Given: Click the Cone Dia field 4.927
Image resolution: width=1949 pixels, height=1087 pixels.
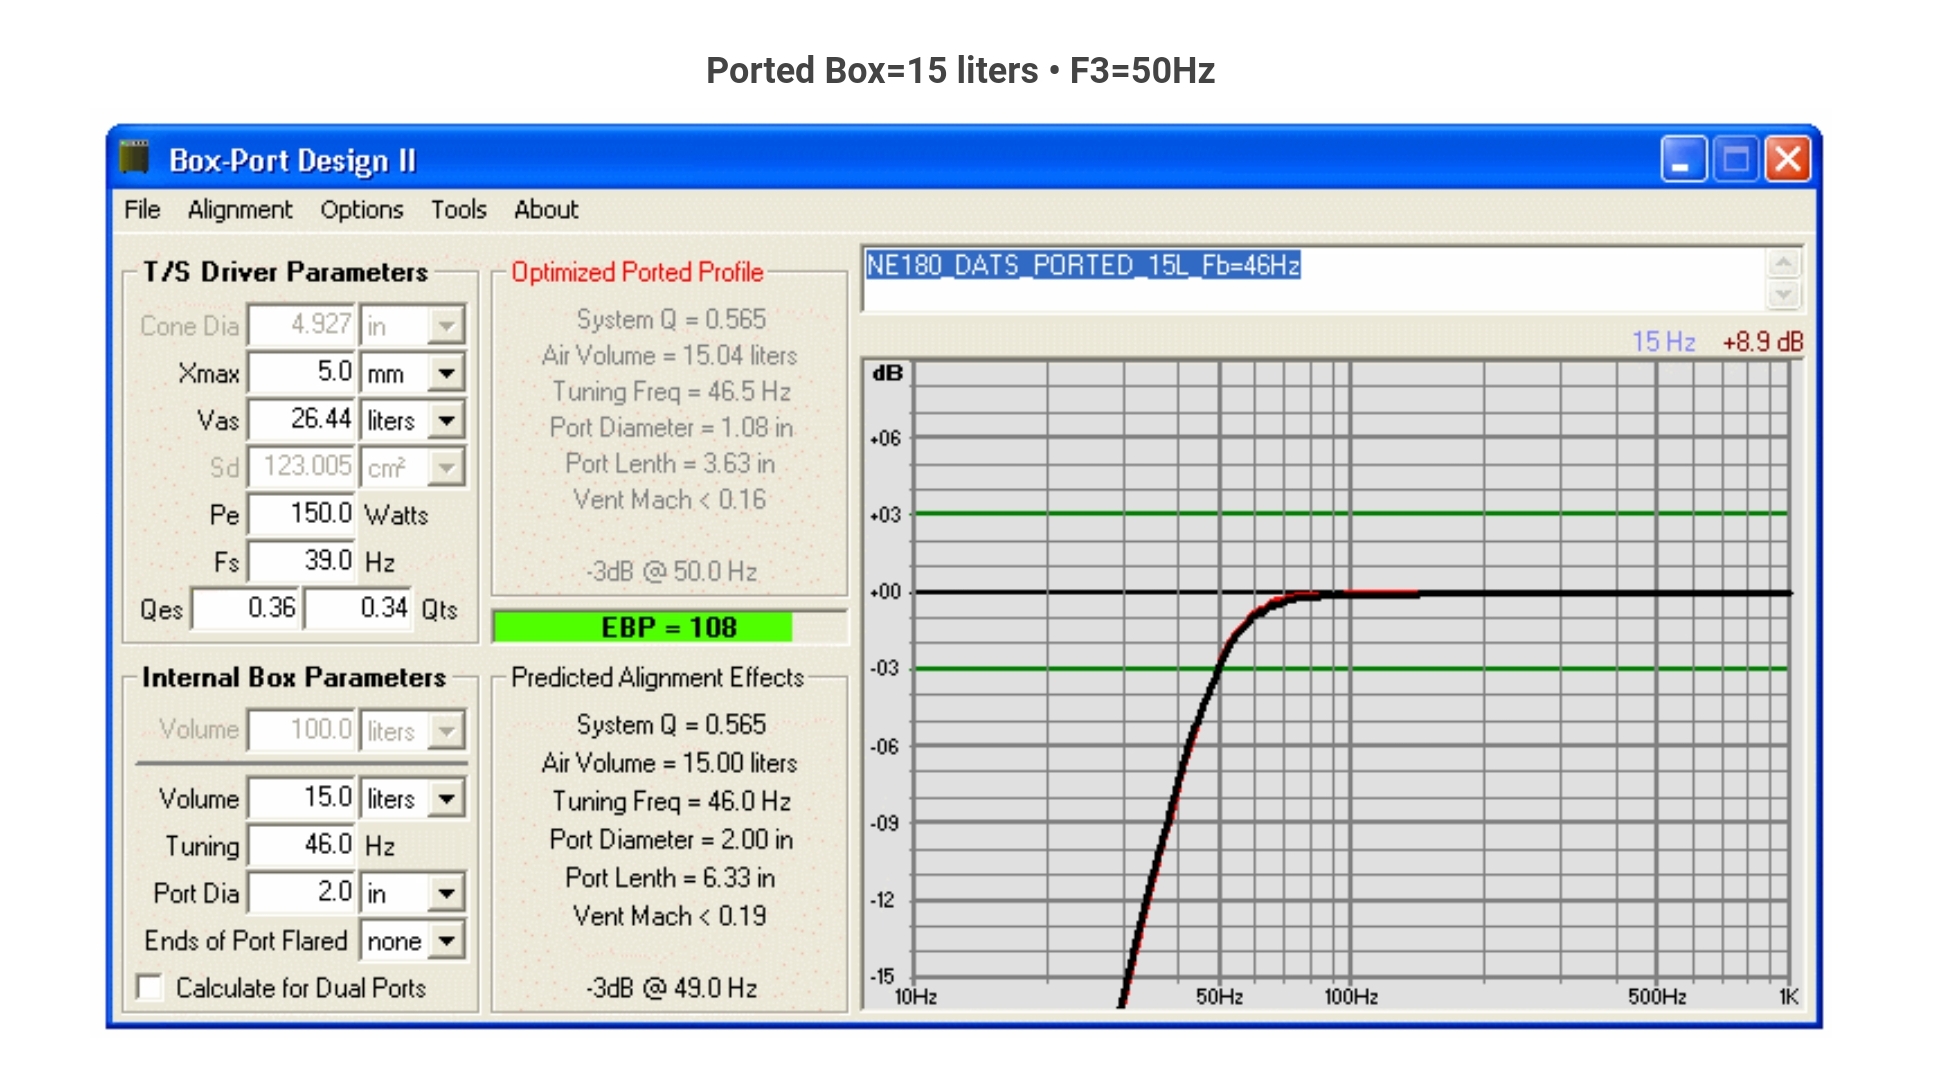Looking at the screenshot, I should [302, 325].
